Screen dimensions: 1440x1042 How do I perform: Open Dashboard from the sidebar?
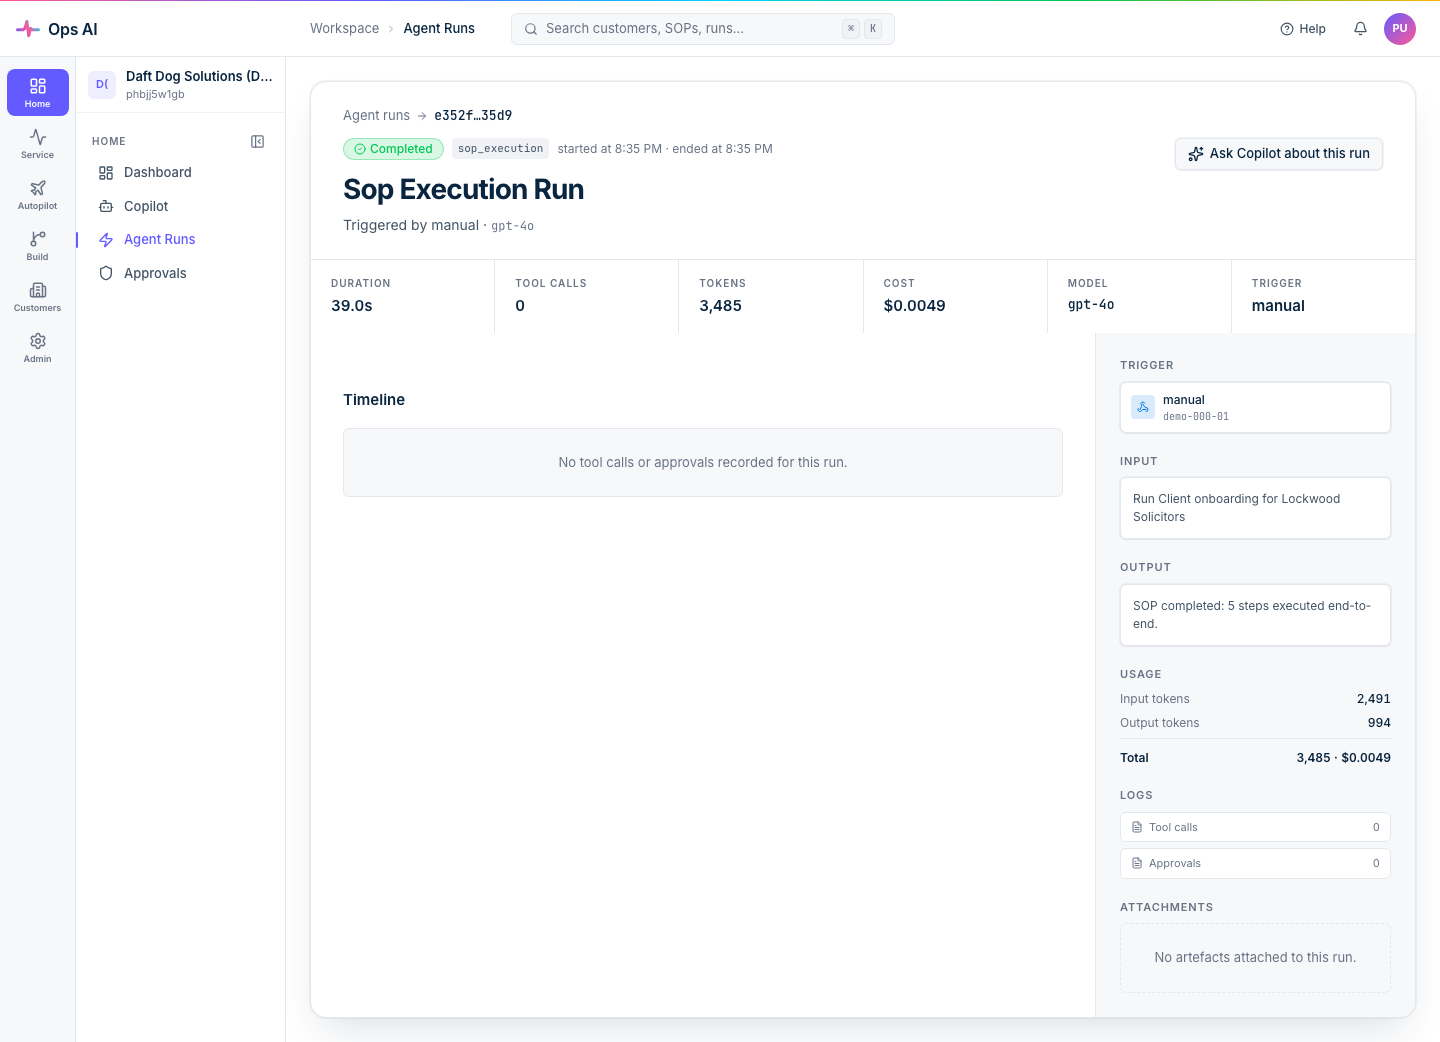pos(181,173)
